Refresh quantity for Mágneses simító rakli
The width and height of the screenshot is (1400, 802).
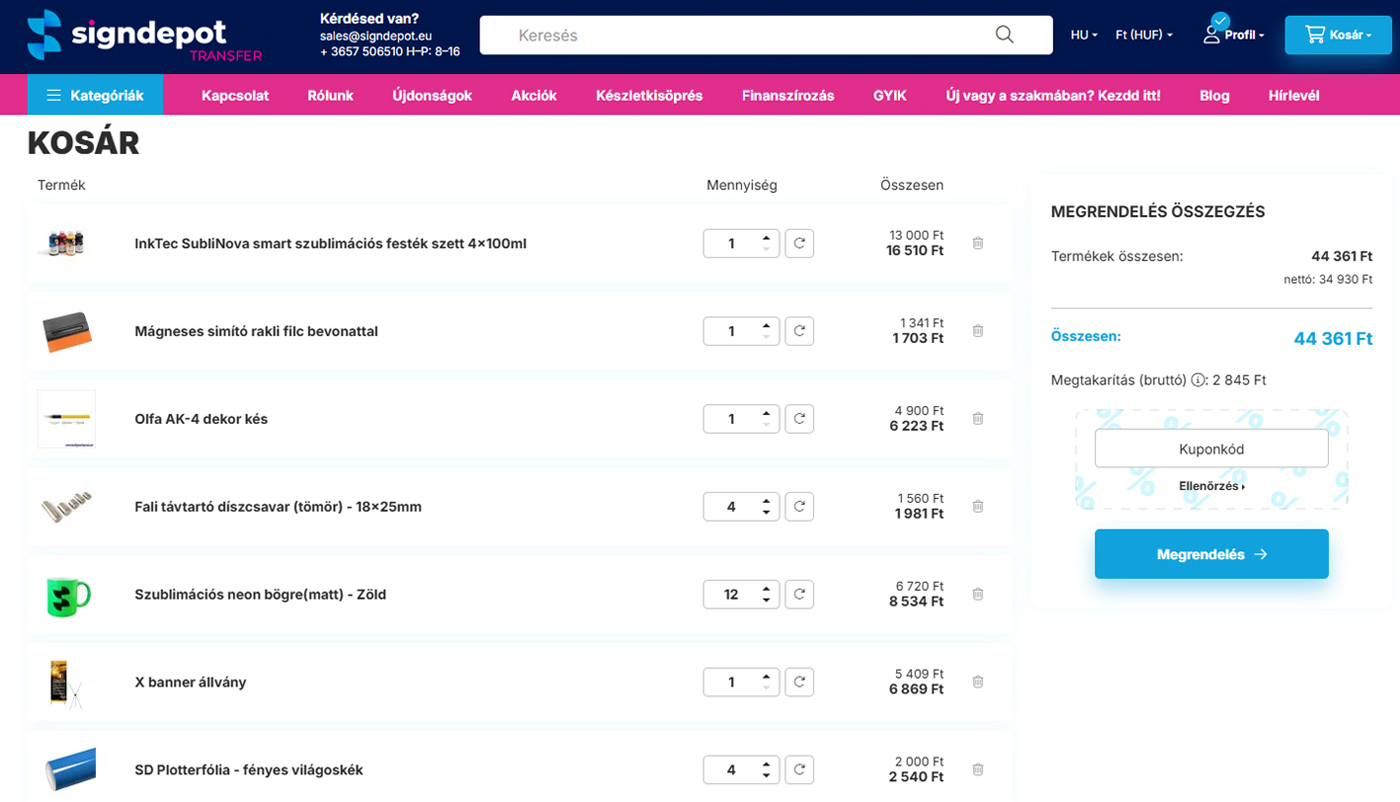pyautogui.click(x=799, y=331)
